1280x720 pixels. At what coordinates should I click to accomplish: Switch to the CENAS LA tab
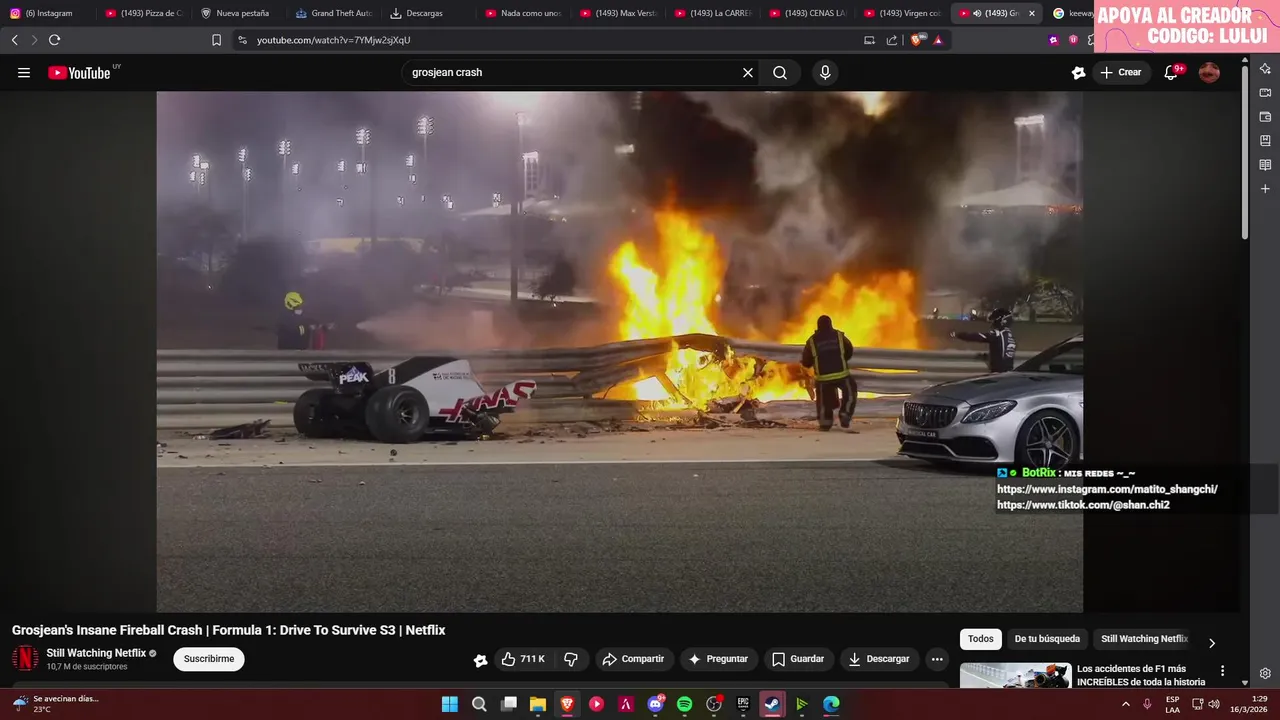click(x=809, y=13)
